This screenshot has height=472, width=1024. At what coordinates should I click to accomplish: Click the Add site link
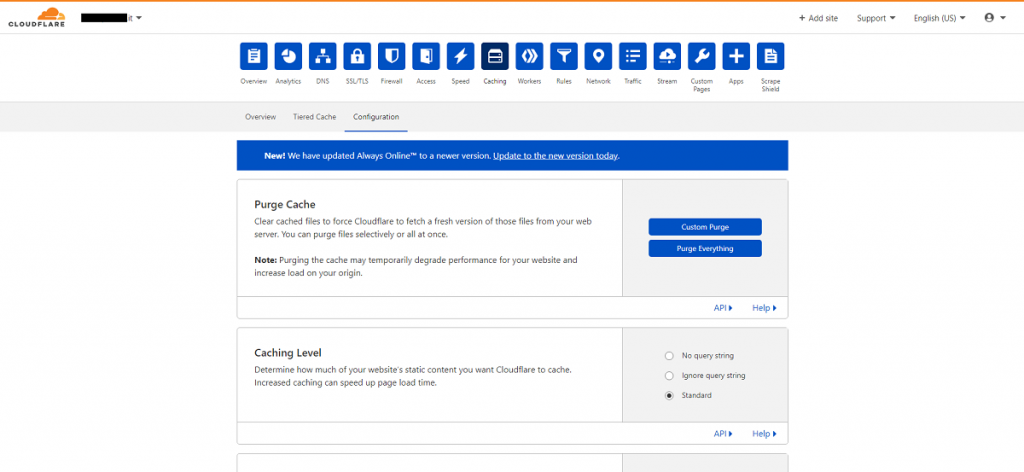818,18
